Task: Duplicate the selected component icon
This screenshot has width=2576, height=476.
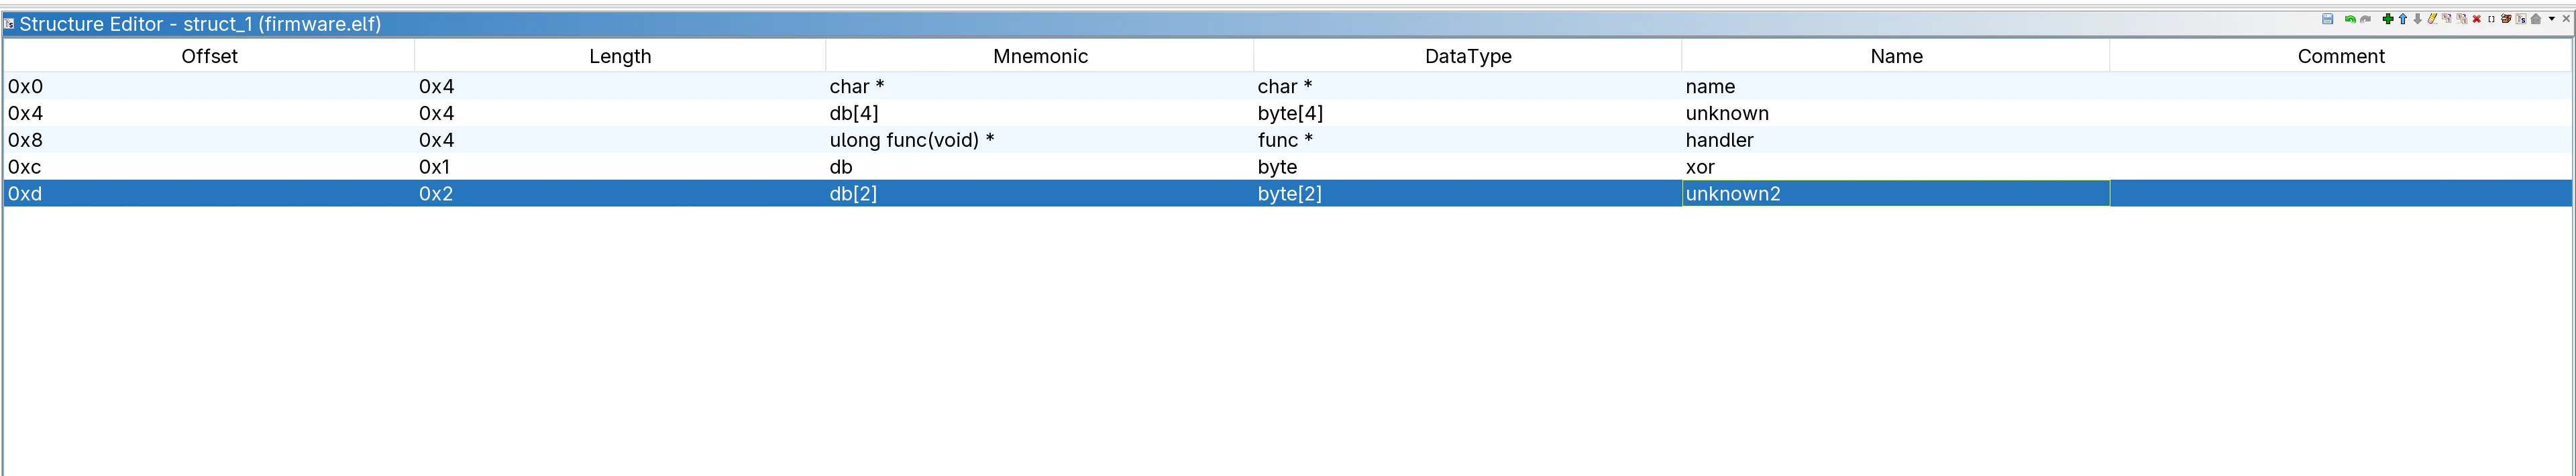Action: pos(2447,19)
